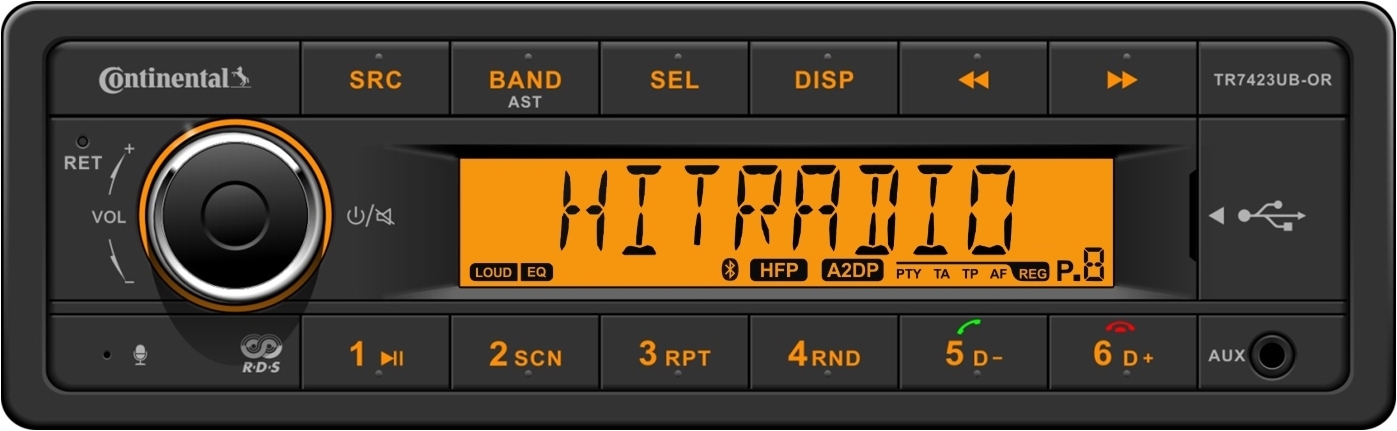The width and height of the screenshot is (1397, 431).
Task: Click the HFP indicator on display
Action: pyautogui.click(x=779, y=270)
